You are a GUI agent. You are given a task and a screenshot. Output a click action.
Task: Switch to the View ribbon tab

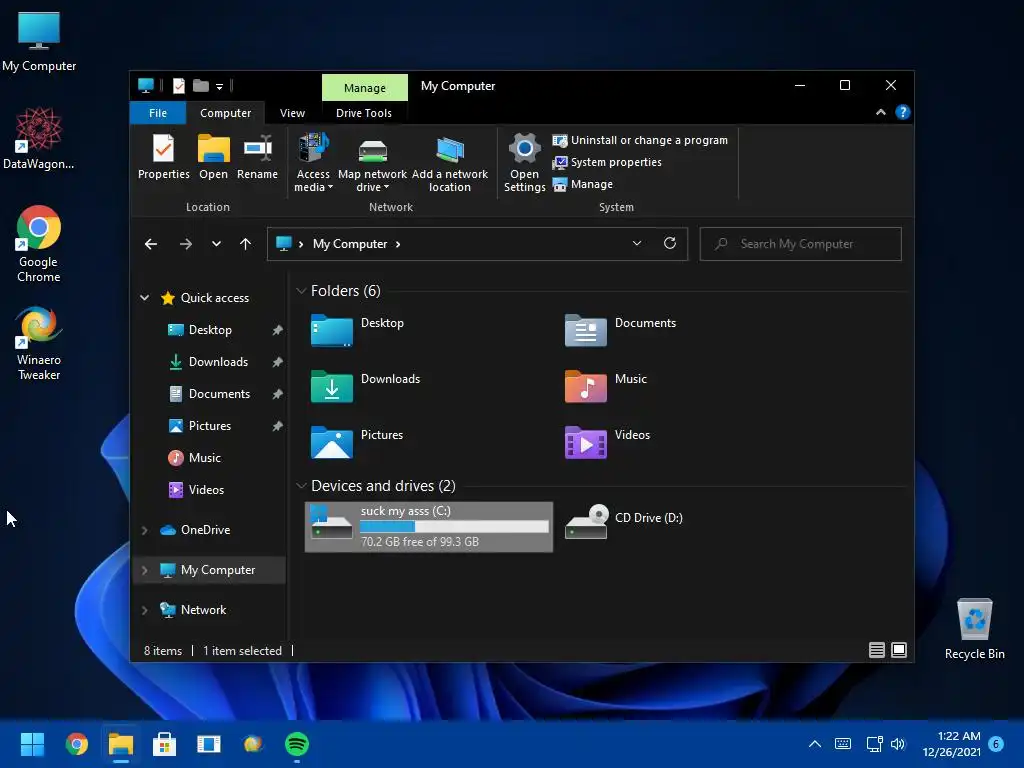click(x=292, y=113)
